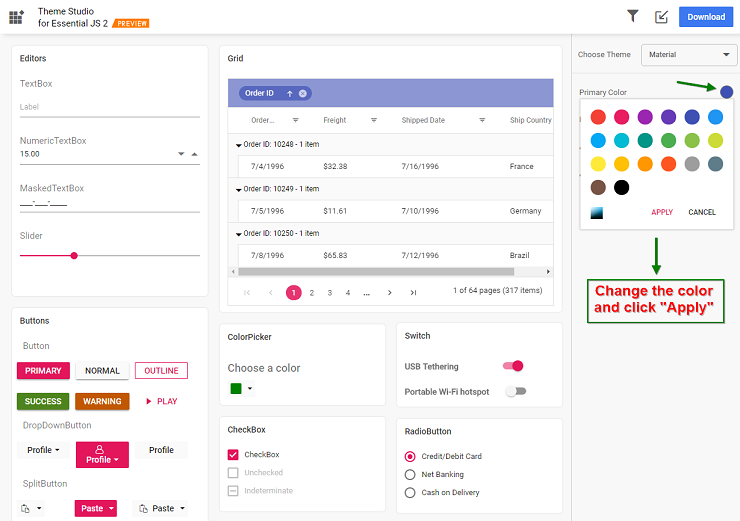This screenshot has width=740, height=521.
Task: Go to first page pager icon
Action: [247, 293]
